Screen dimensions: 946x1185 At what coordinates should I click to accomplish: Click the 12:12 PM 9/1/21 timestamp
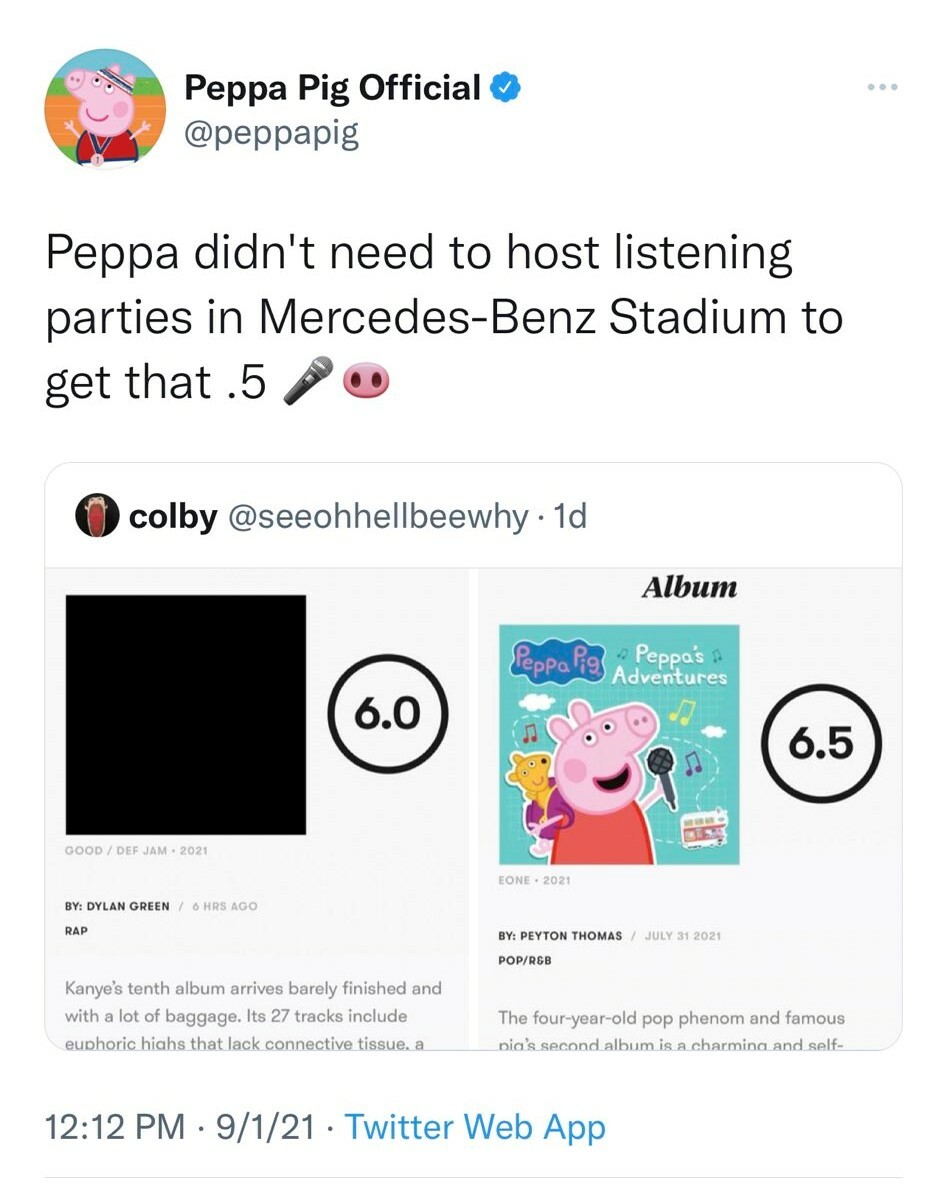pyautogui.click(x=180, y=1127)
